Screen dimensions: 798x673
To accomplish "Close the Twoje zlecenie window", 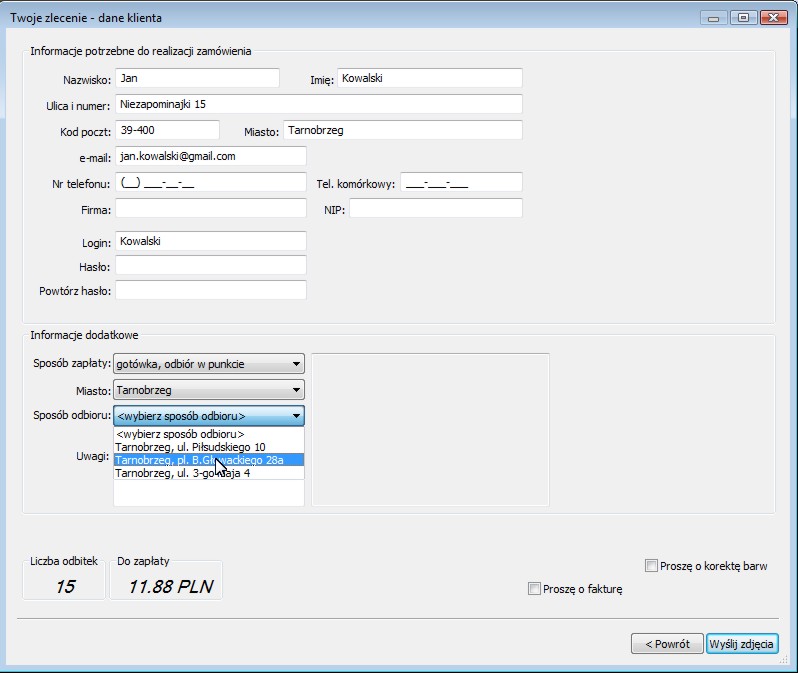I will click(x=770, y=18).
